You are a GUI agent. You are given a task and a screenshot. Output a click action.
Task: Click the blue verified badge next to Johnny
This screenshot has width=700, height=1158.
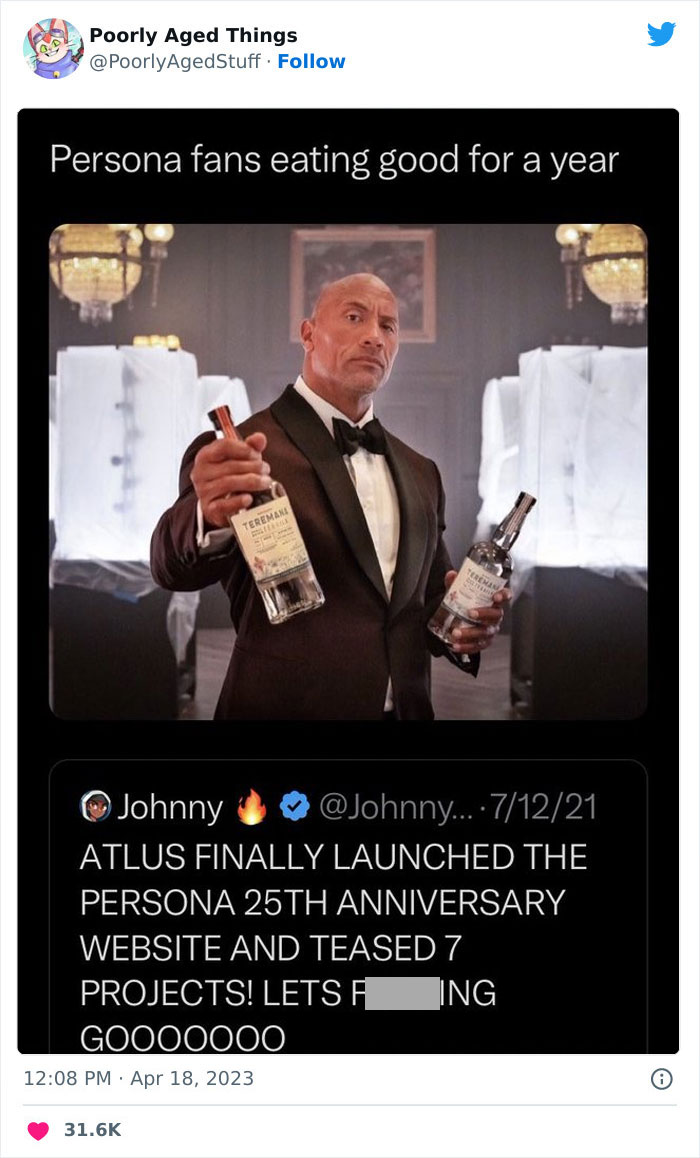pos(294,808)
